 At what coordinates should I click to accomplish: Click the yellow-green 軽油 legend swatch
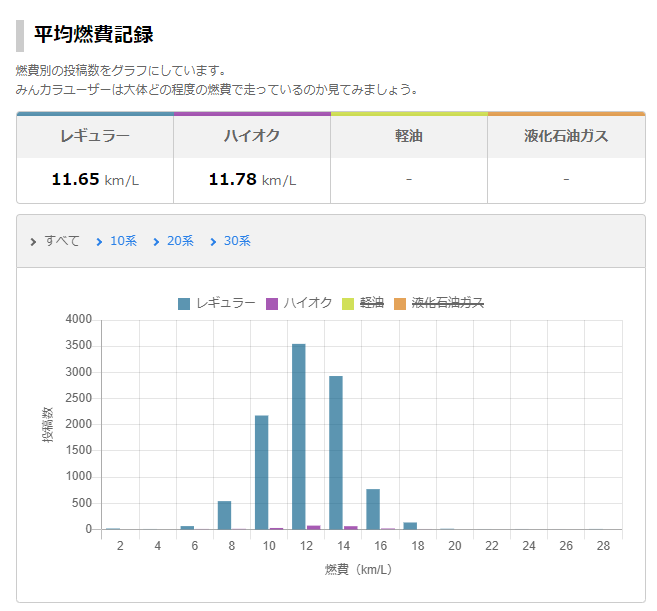pos(348,304)
